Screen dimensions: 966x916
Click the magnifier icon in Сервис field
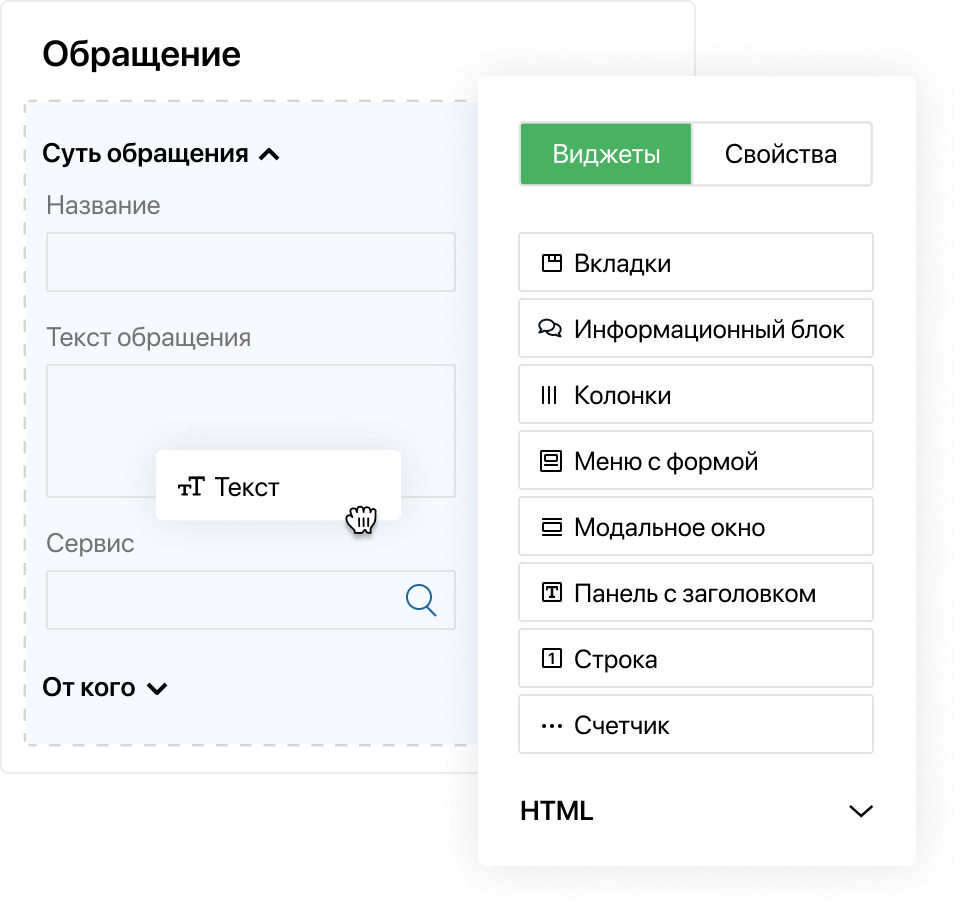tap(421, 599)
